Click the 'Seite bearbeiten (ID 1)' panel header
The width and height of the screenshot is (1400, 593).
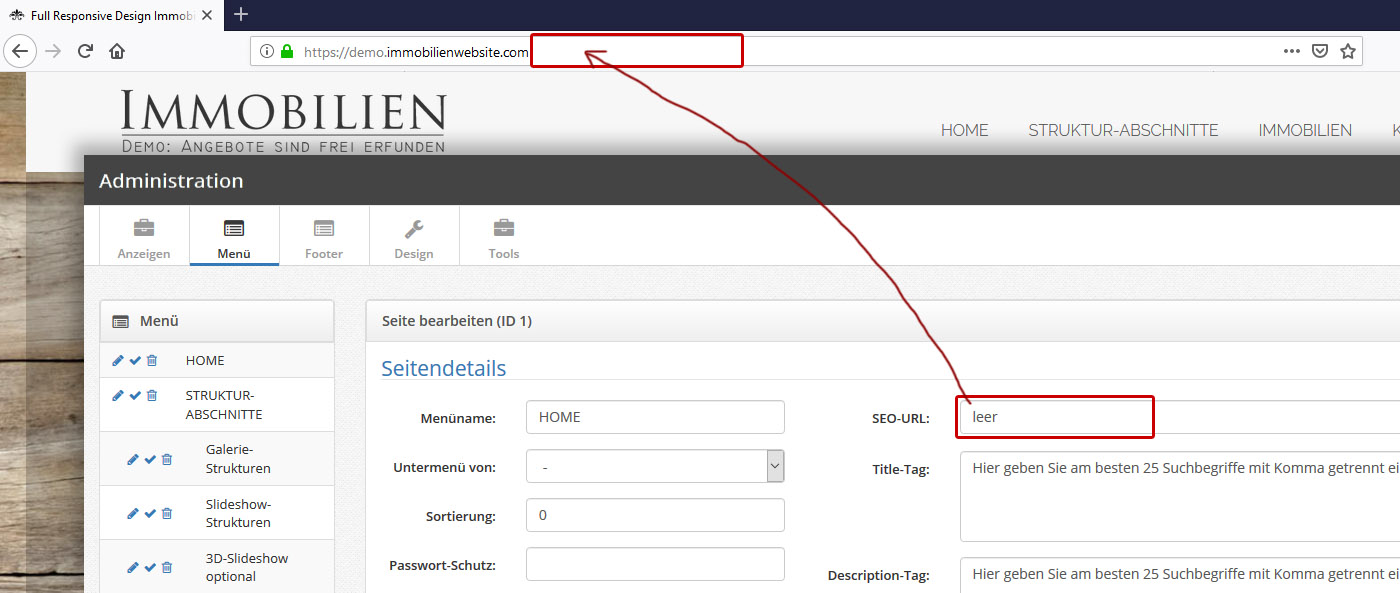883,321
